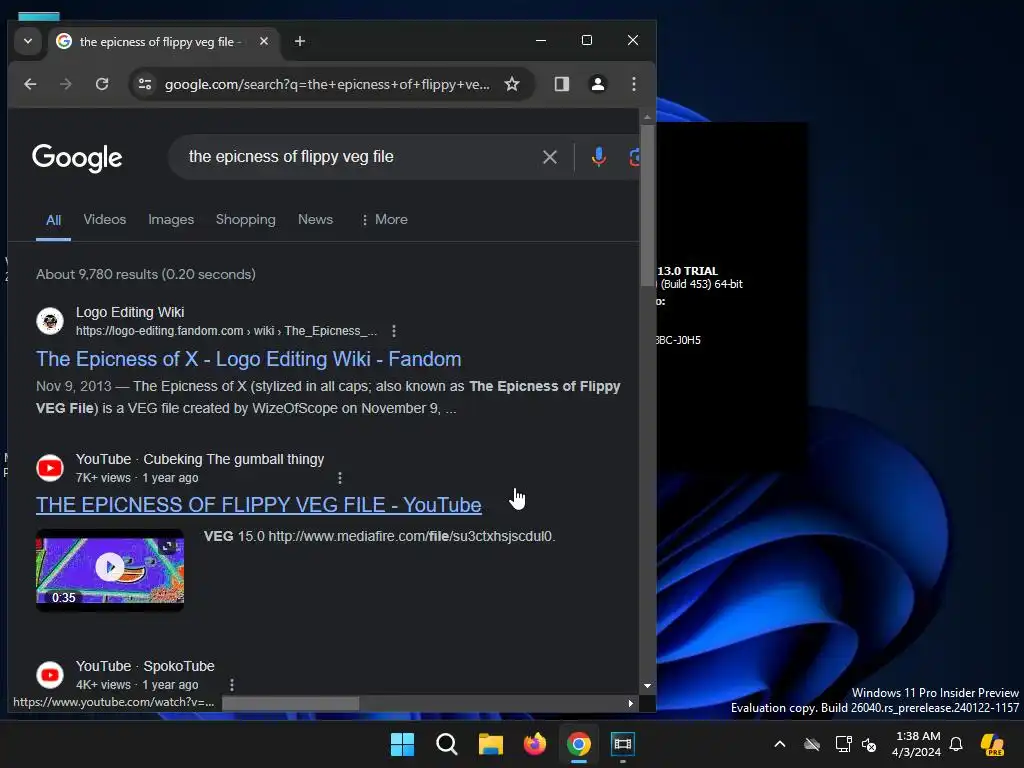1024x768 pixels.
Task: Switch to Images results tab
Action: pyautogui.click(x=171, y=219)
